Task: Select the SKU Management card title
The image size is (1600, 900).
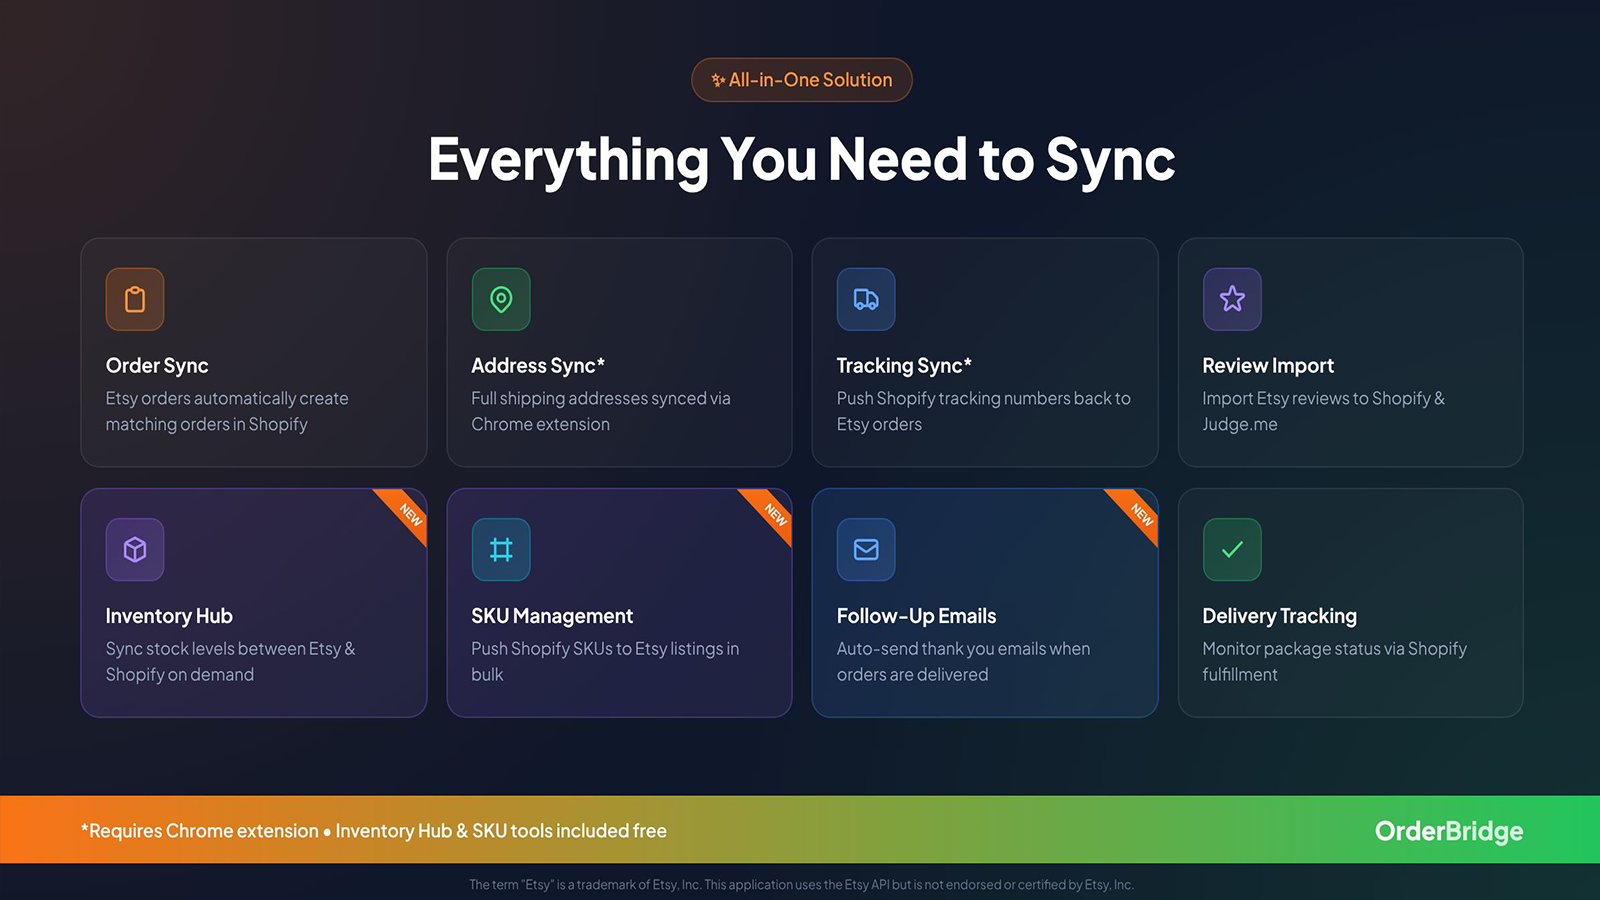Action: (552, 616)
